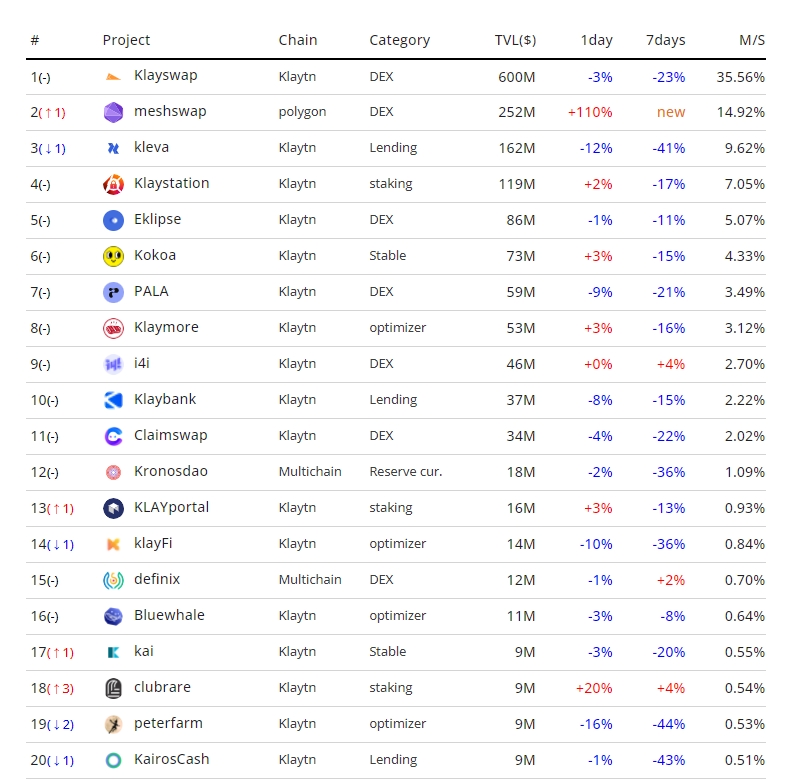Screen dimensions: 798x780
Task: Click the Klaystation red icon
Action: tap(113, 184)
